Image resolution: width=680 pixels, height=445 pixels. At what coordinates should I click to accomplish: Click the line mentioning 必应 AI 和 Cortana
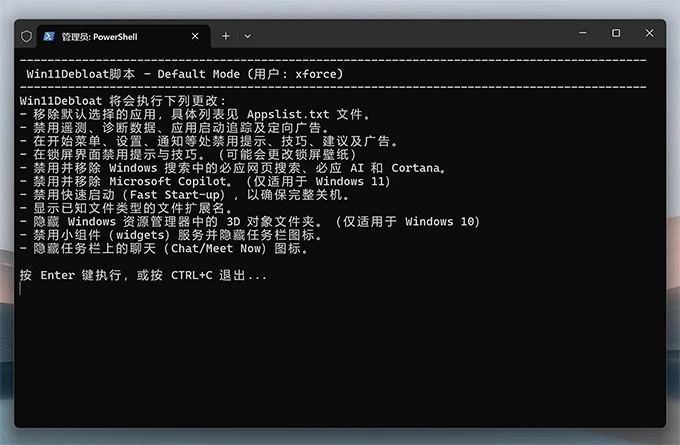[232, 168]
